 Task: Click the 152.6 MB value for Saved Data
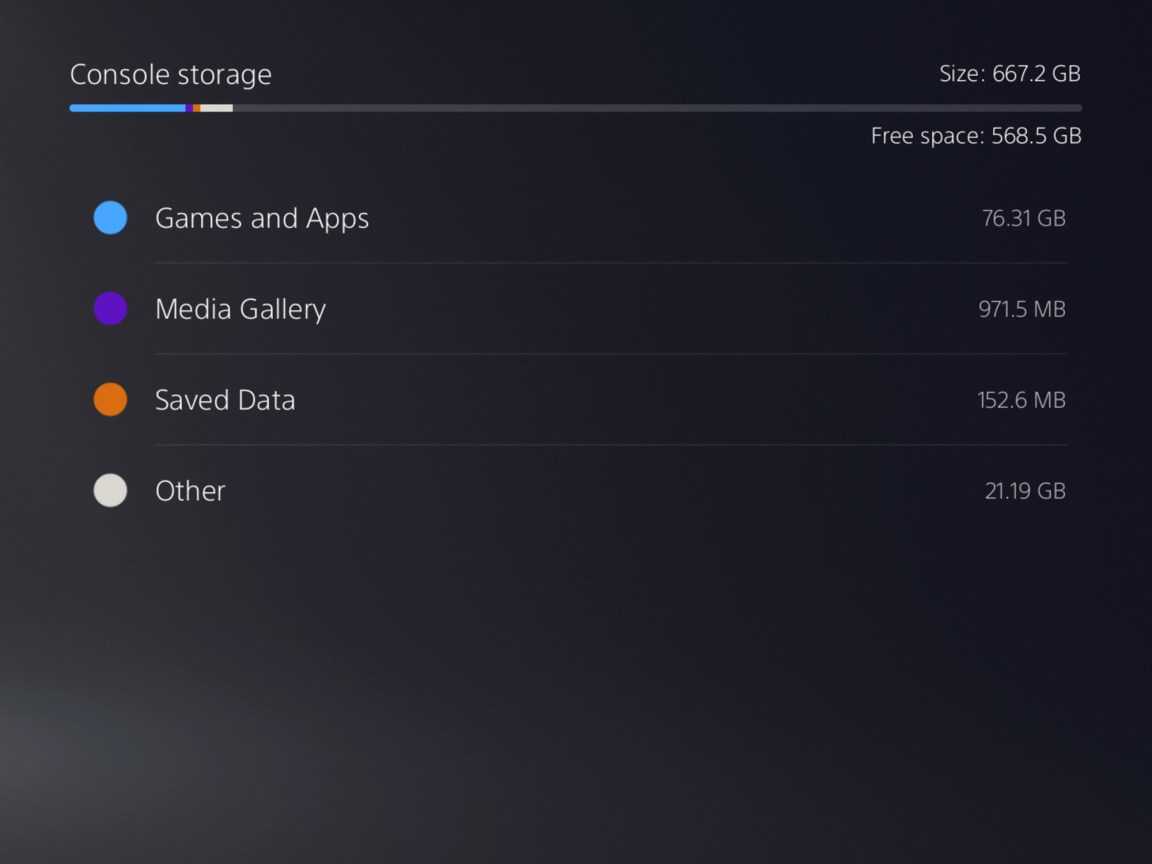pyautogui.click(x=1021, y=399)
